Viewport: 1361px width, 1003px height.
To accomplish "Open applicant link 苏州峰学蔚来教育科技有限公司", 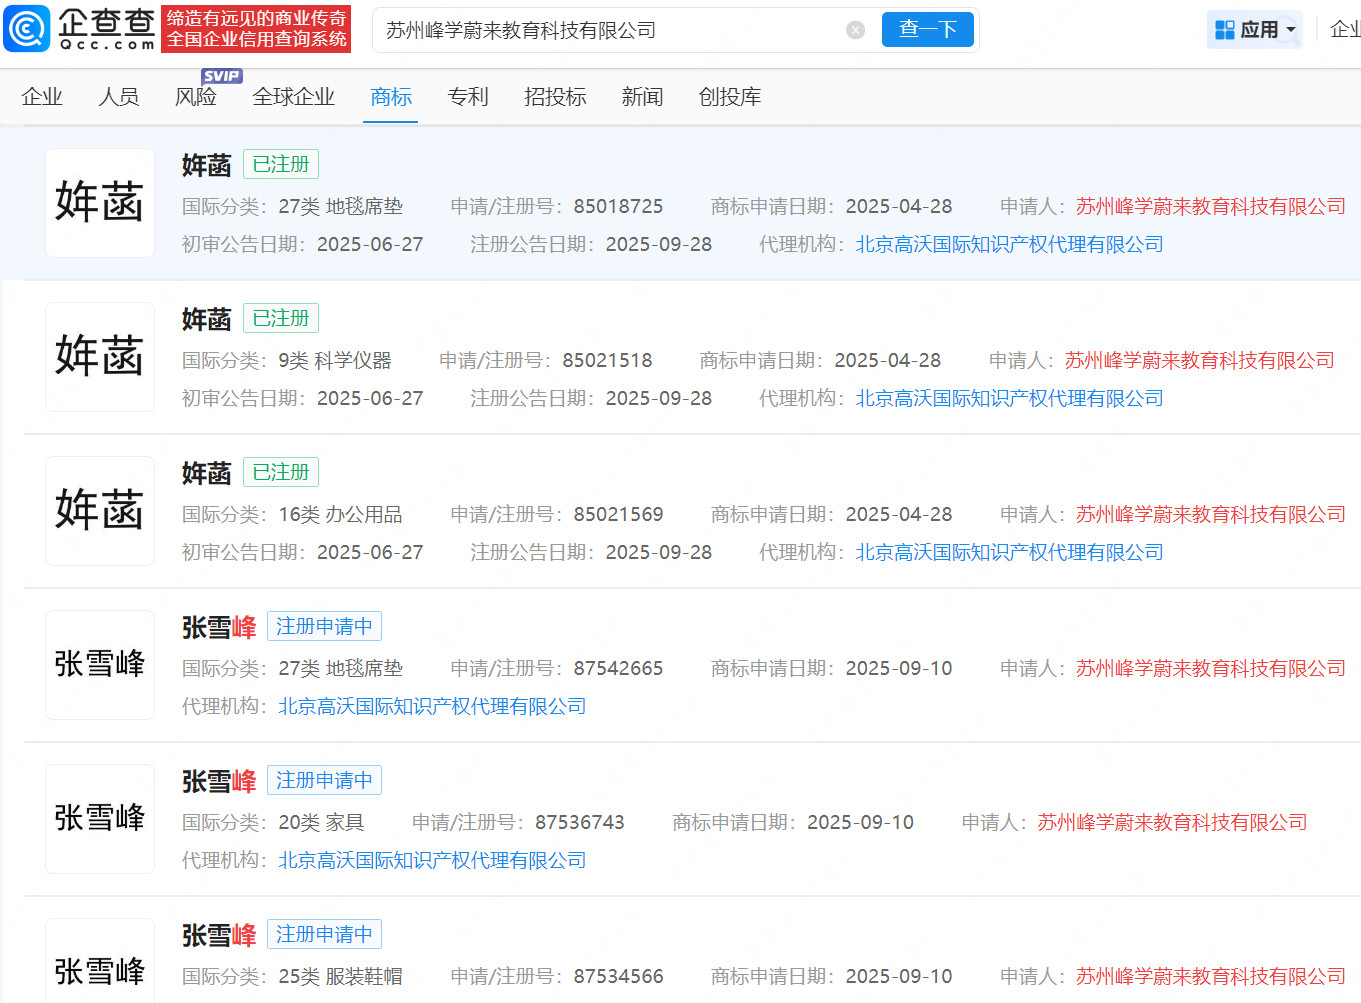I will click(x=1210, y=206).
